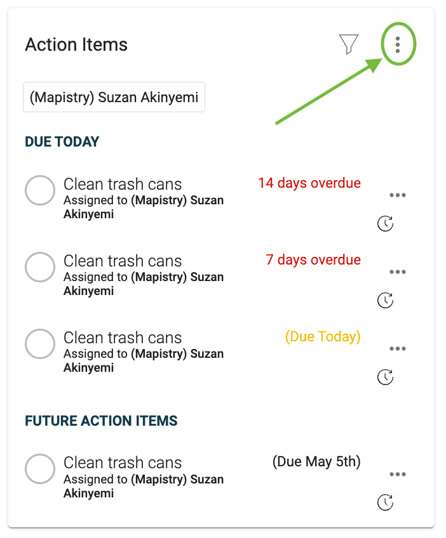This screenshot has width=446, height=538.
Task: Open the filter funnel icon
Action: pos(349,44)
